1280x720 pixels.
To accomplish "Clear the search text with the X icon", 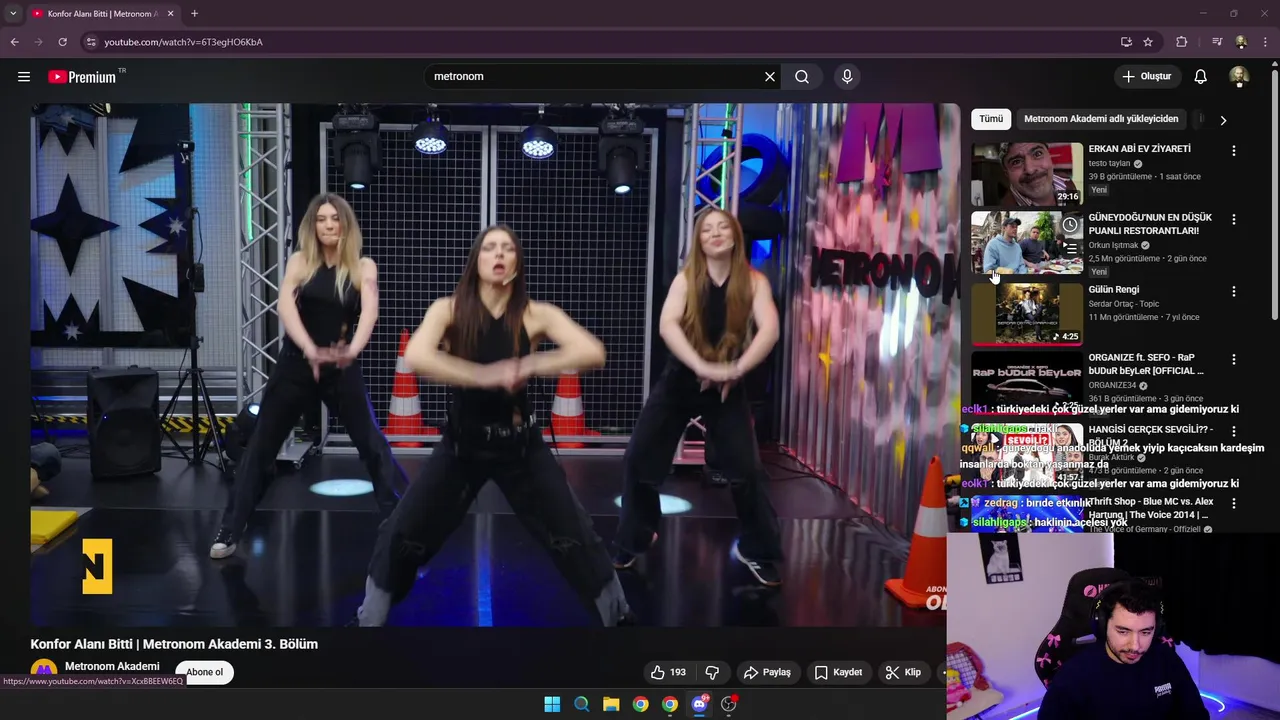I will click(x=770, y=76).
